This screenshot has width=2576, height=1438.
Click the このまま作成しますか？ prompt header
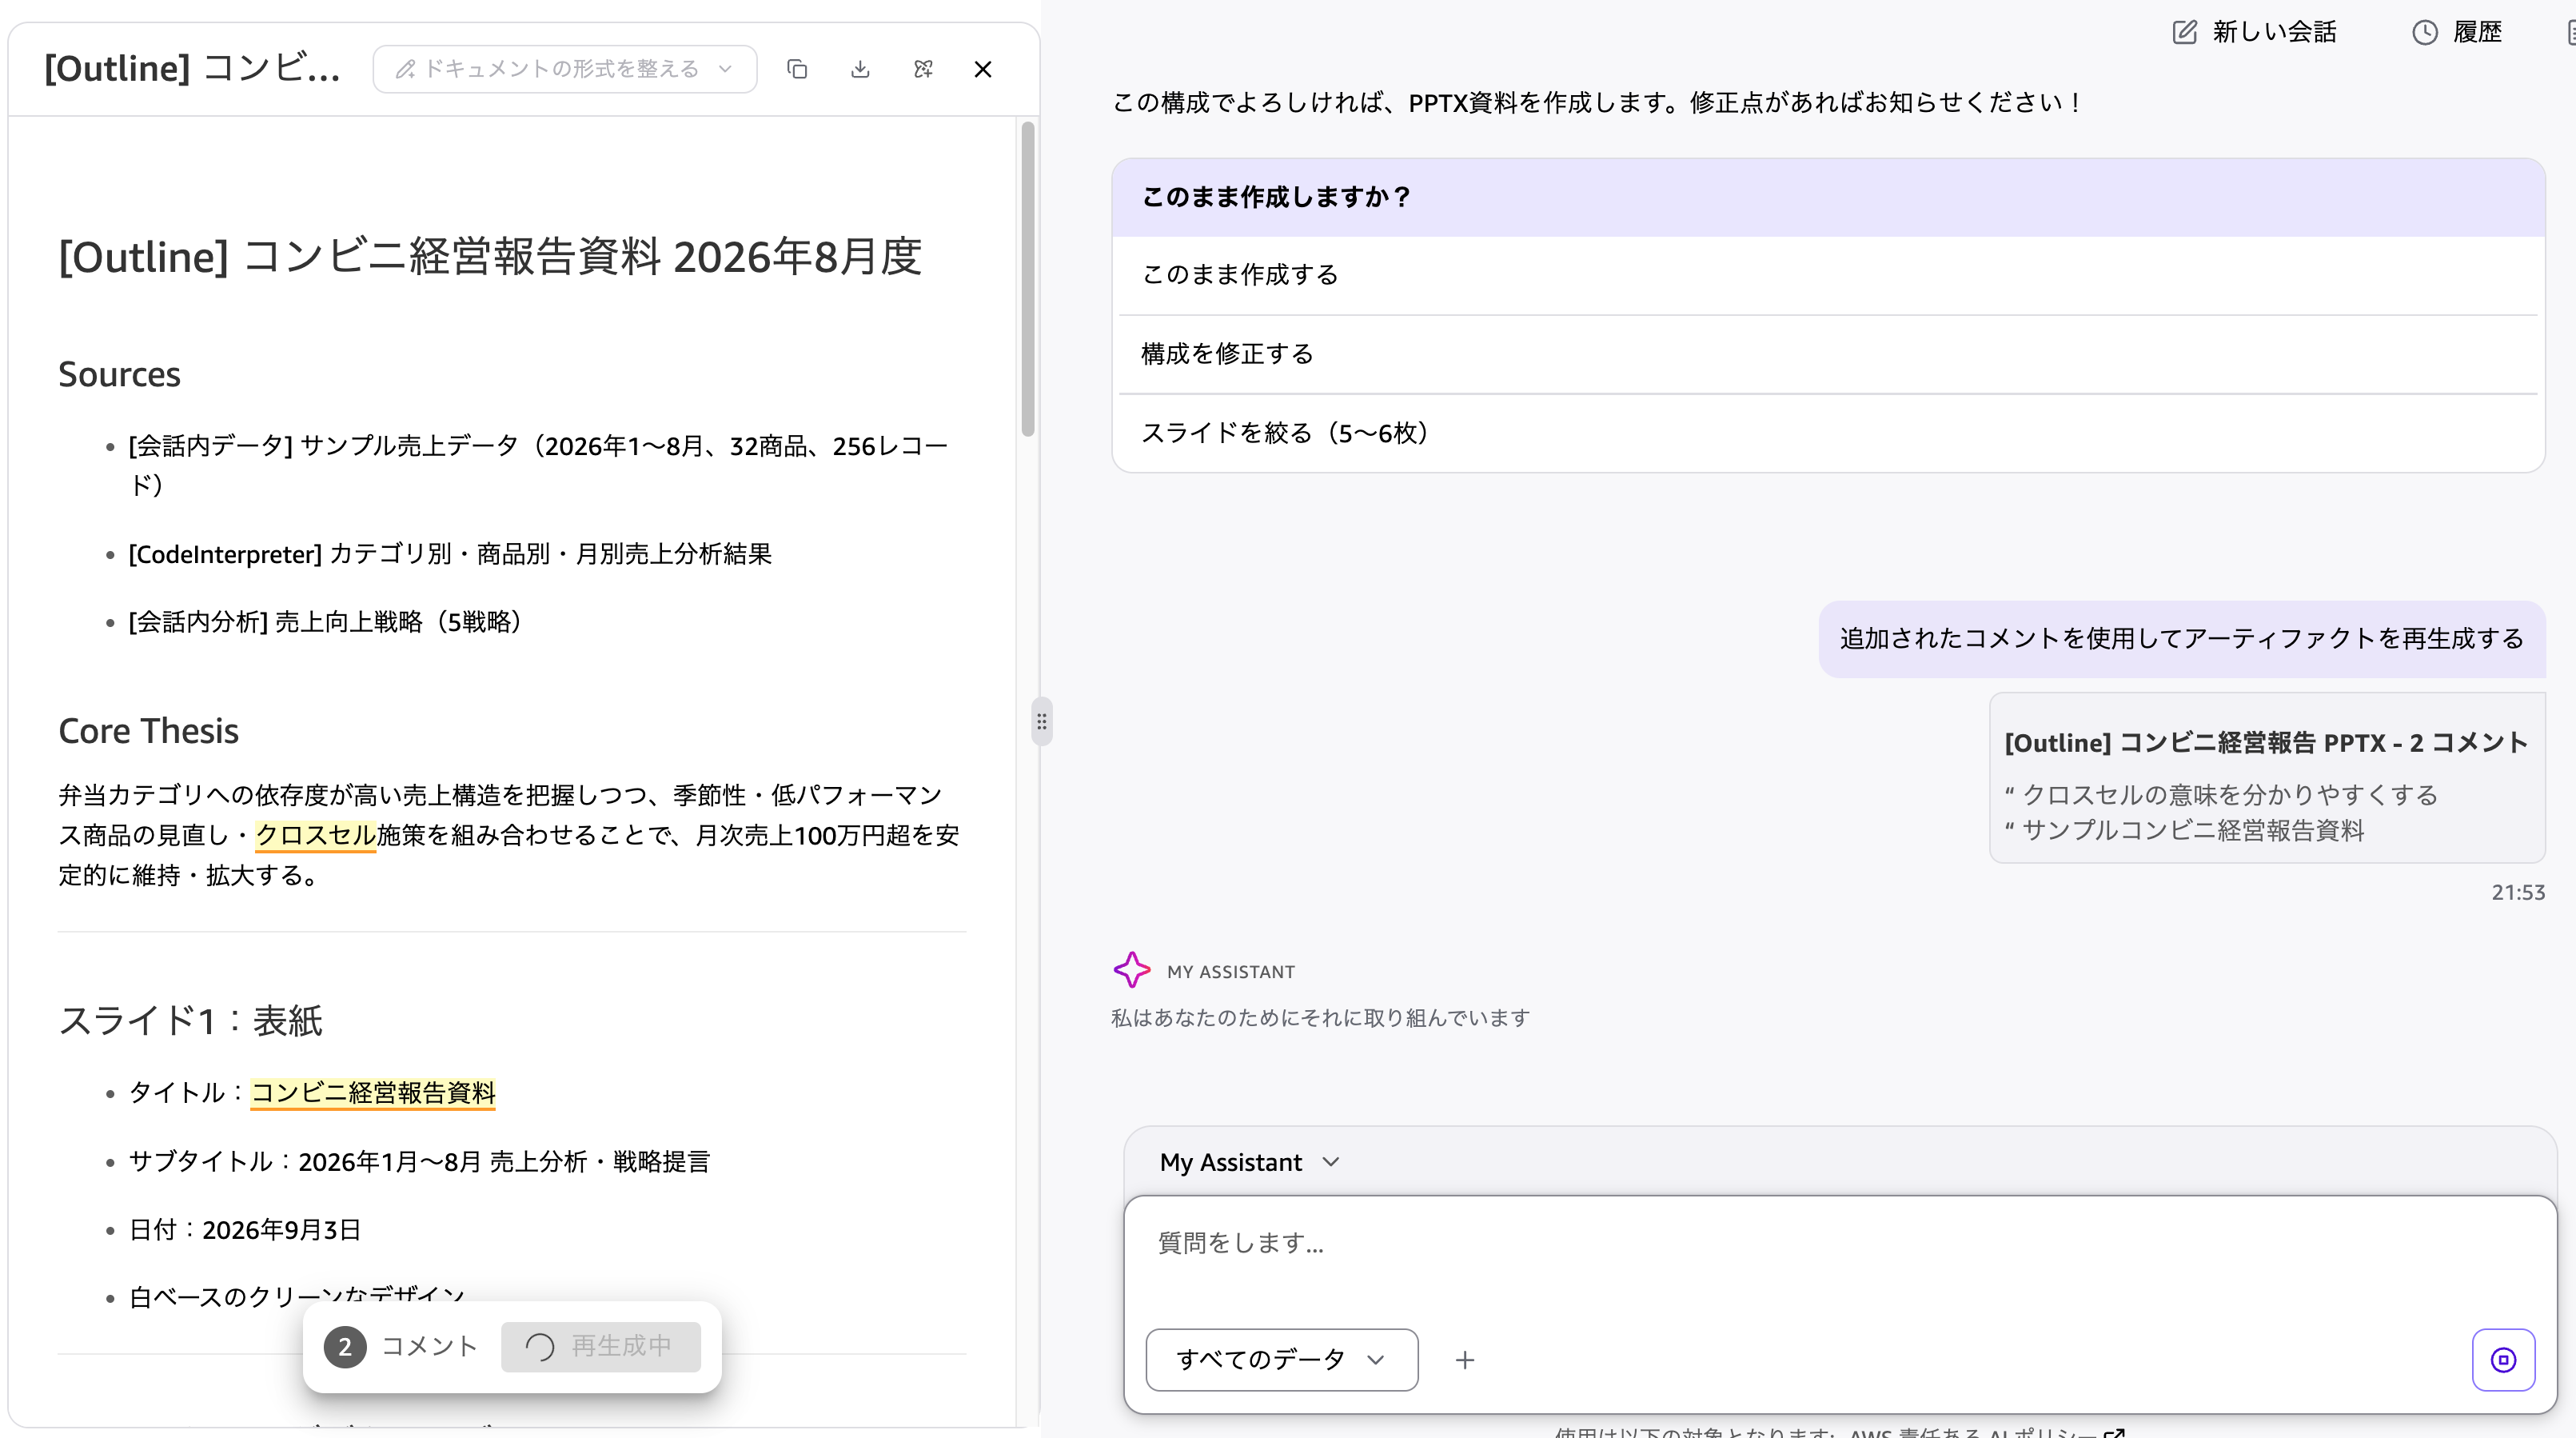pyautogui.click(x=1828, y=197)
